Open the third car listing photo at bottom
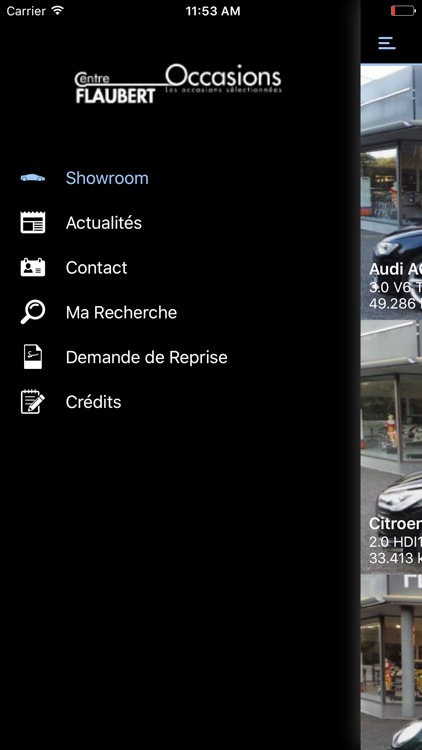422x750 pixels. point(391,662)
